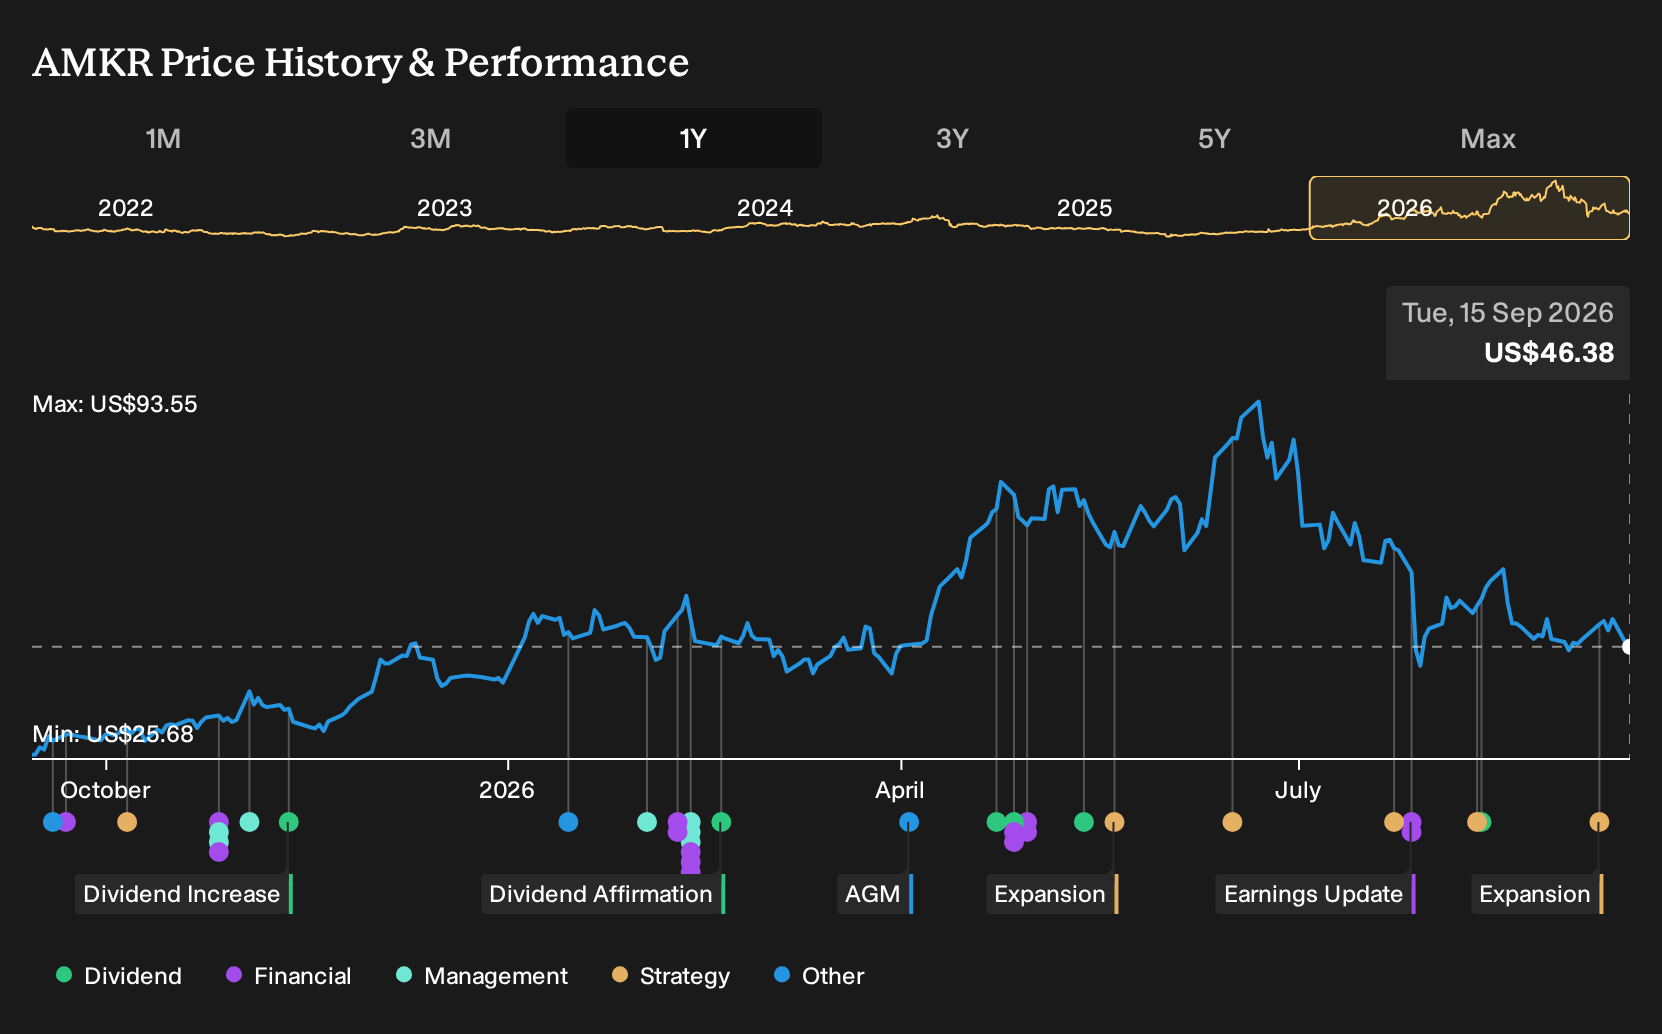Click the orange Strategy marker above the far-right Expansion label
The image size is (1662, 1034).
pos(1599,822)
